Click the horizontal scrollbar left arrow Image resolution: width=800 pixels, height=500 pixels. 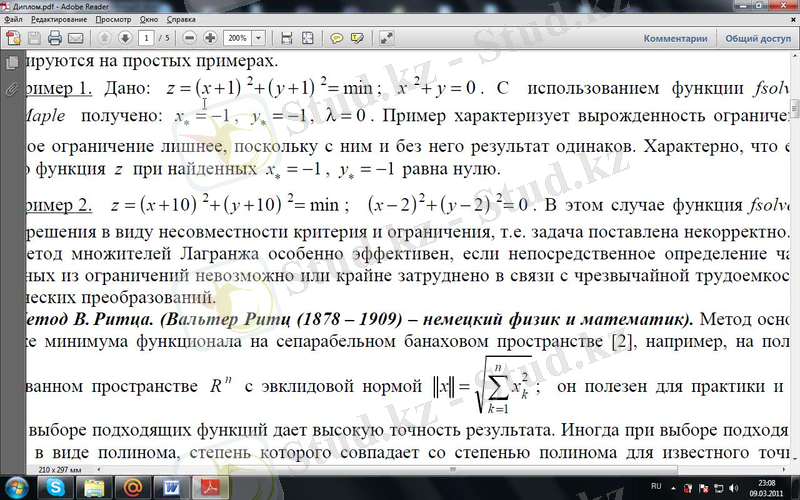coord(98,469)
